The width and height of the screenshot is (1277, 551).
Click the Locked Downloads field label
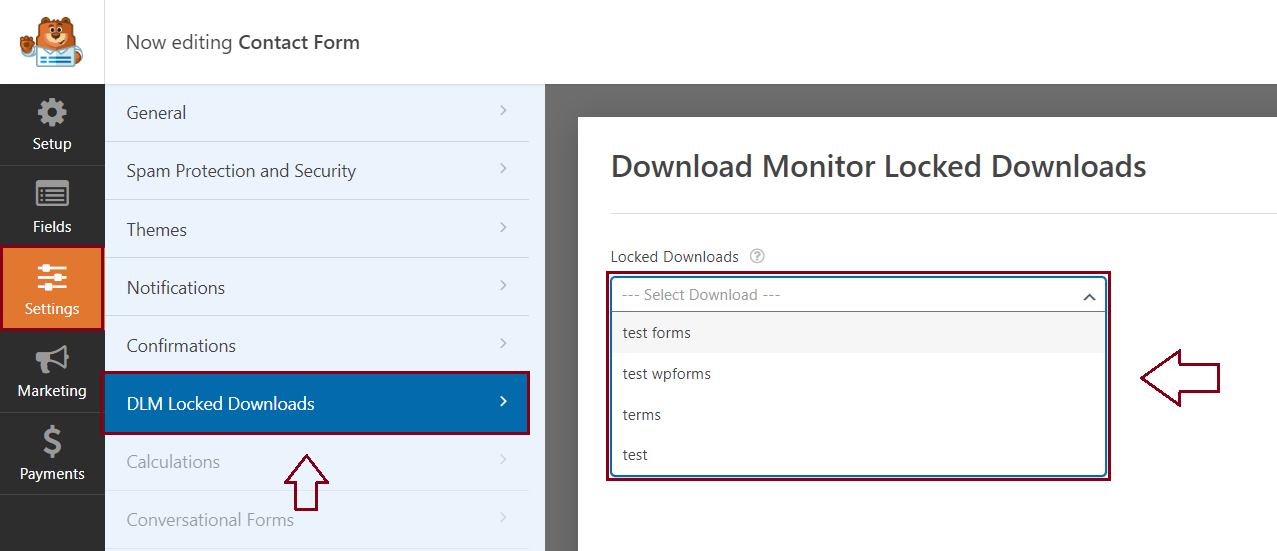coord(674,256)
